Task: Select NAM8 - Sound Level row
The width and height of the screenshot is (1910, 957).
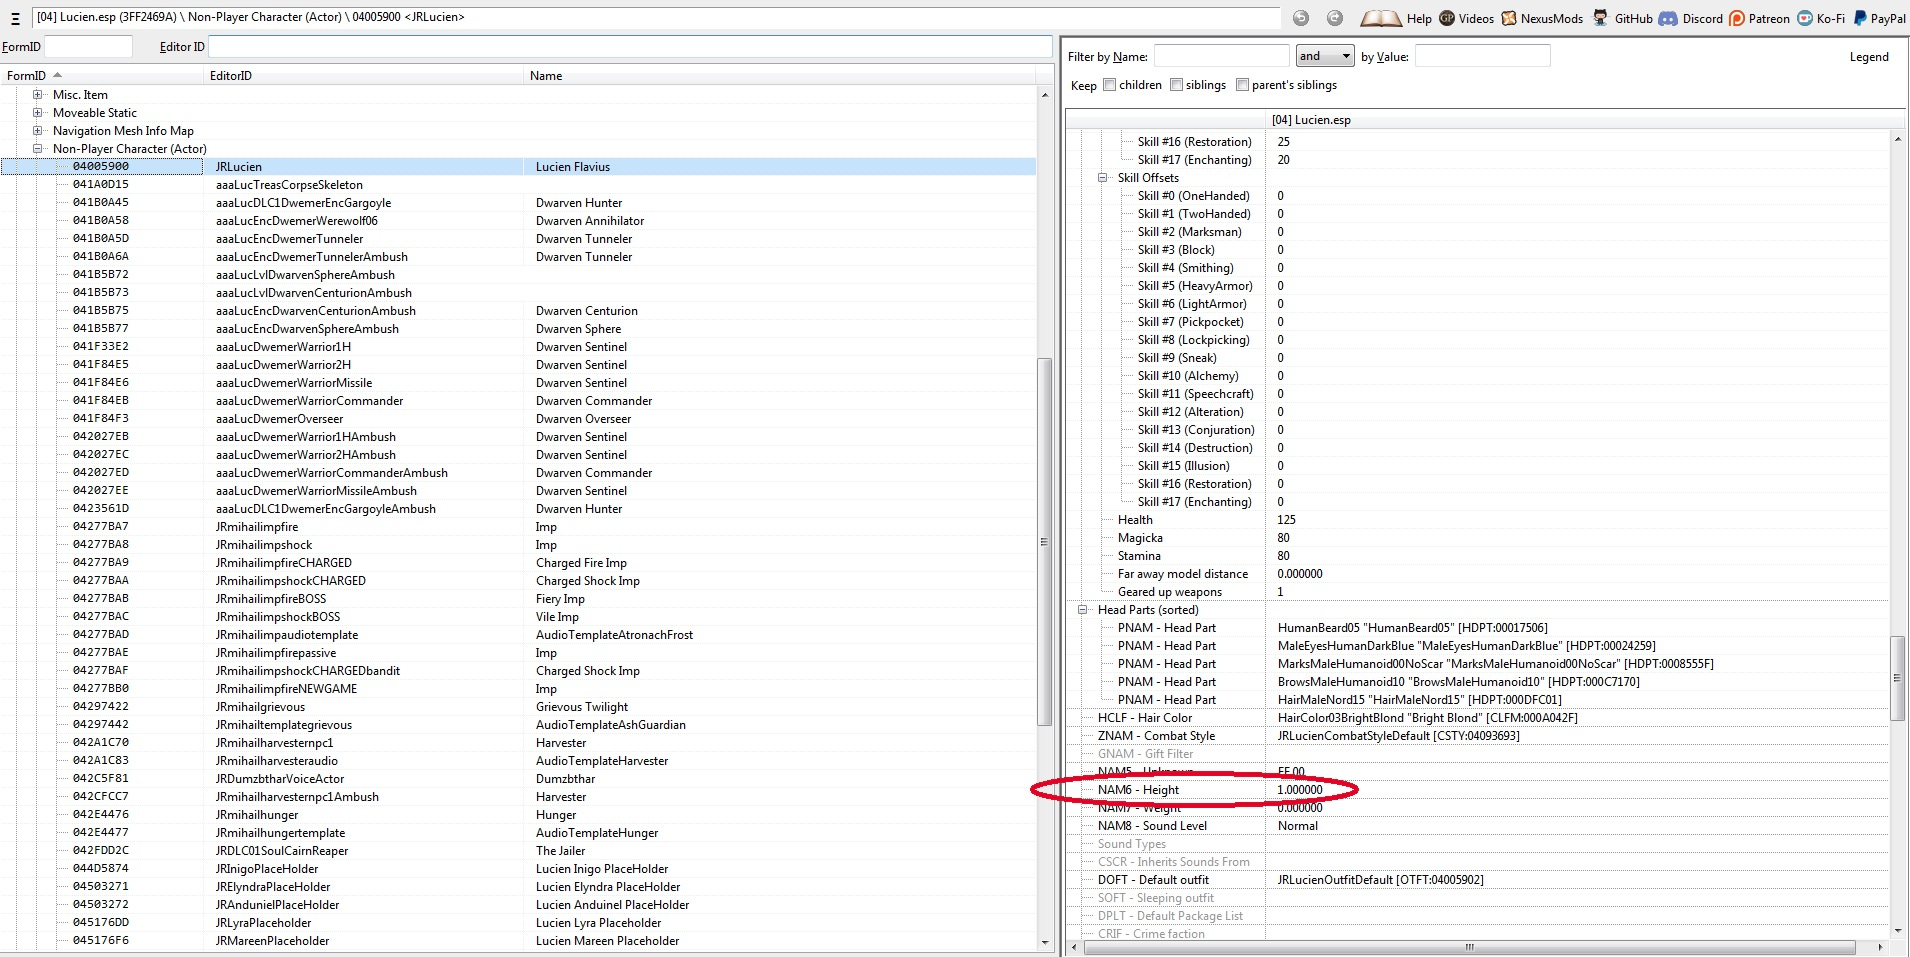Action: pos(1477,826)
